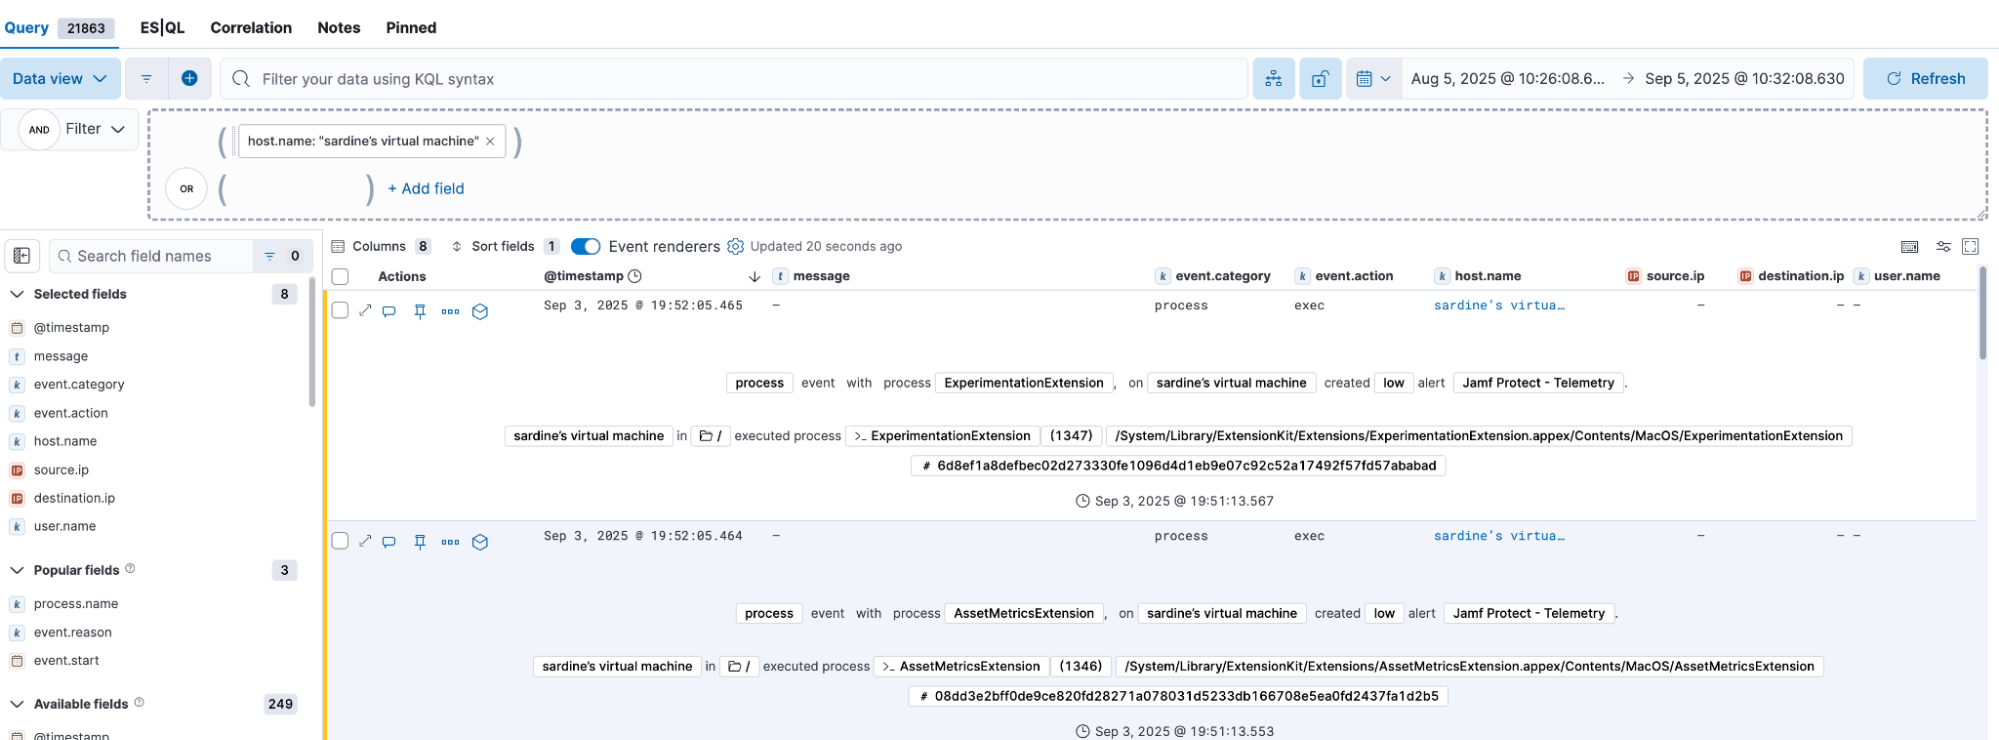Open more actions for ExperimentationExtension row

point(450,311)
